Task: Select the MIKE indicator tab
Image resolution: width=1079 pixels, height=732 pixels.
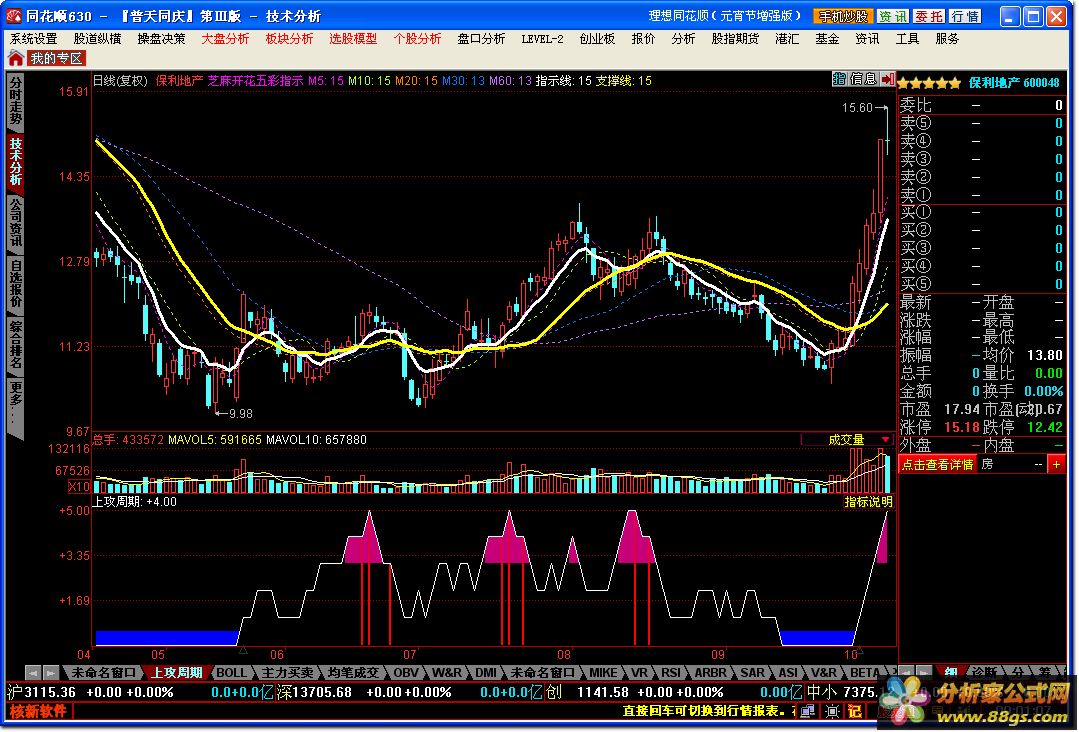Action: 603,673
